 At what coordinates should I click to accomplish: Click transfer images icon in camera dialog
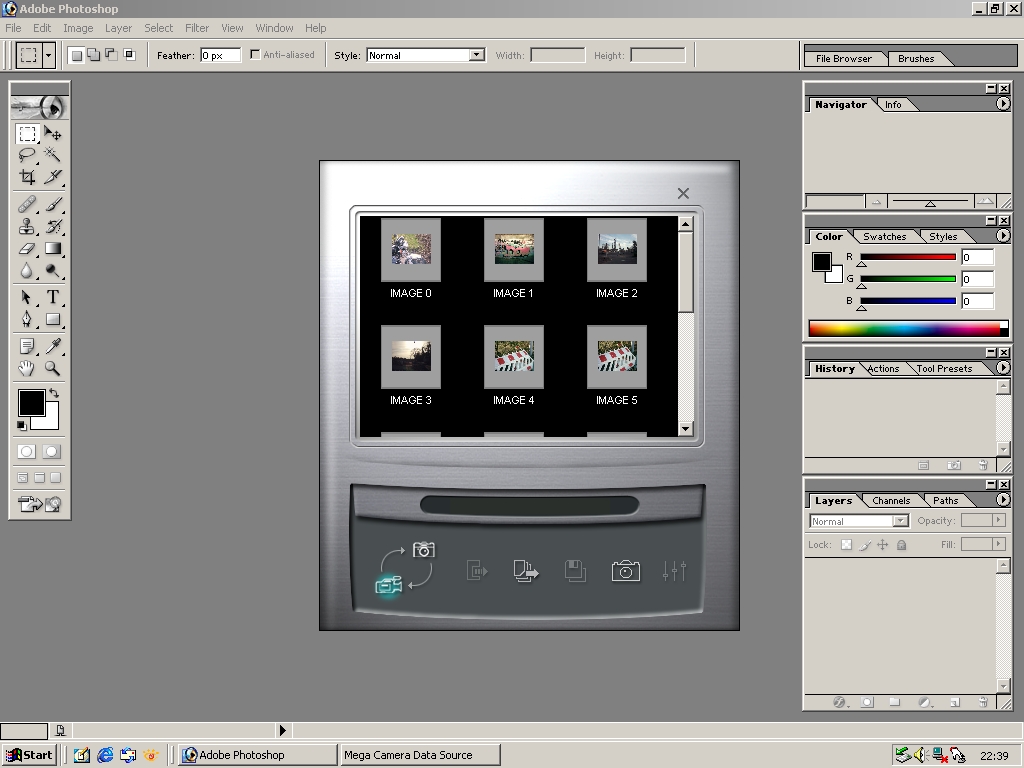pos(526,571)
